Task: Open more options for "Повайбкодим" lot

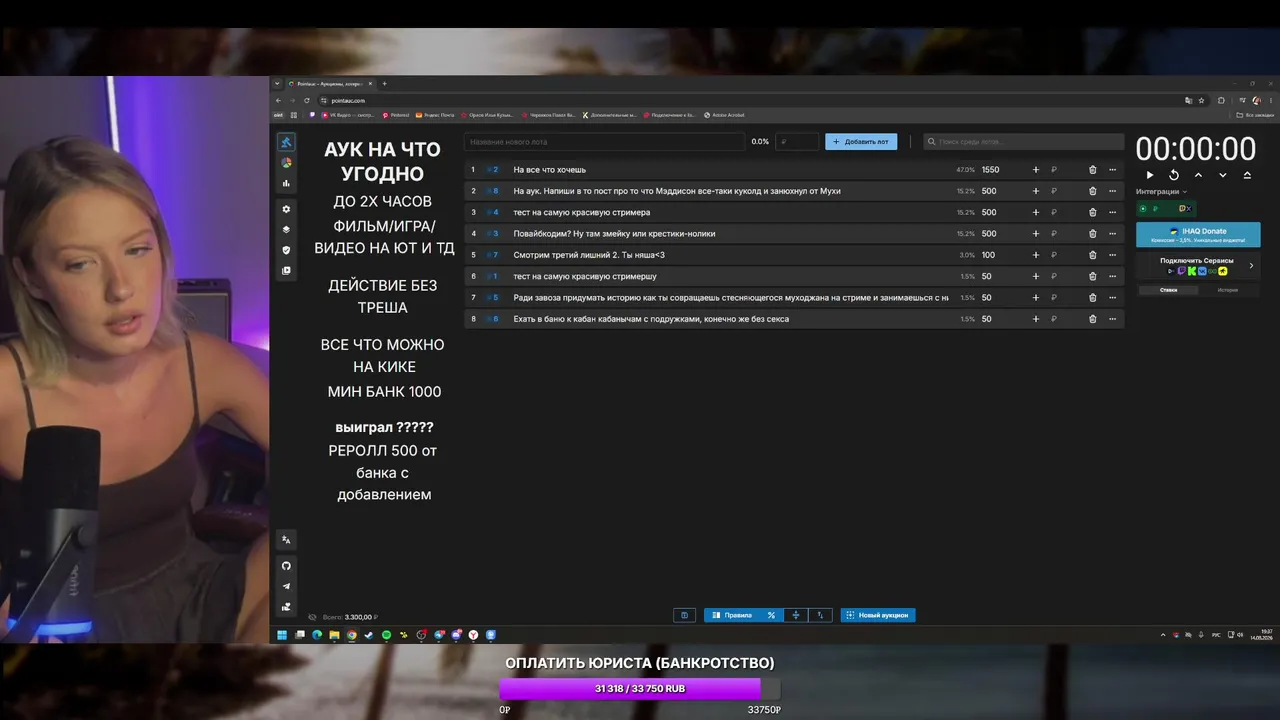Action: (x=1112, y=234)
